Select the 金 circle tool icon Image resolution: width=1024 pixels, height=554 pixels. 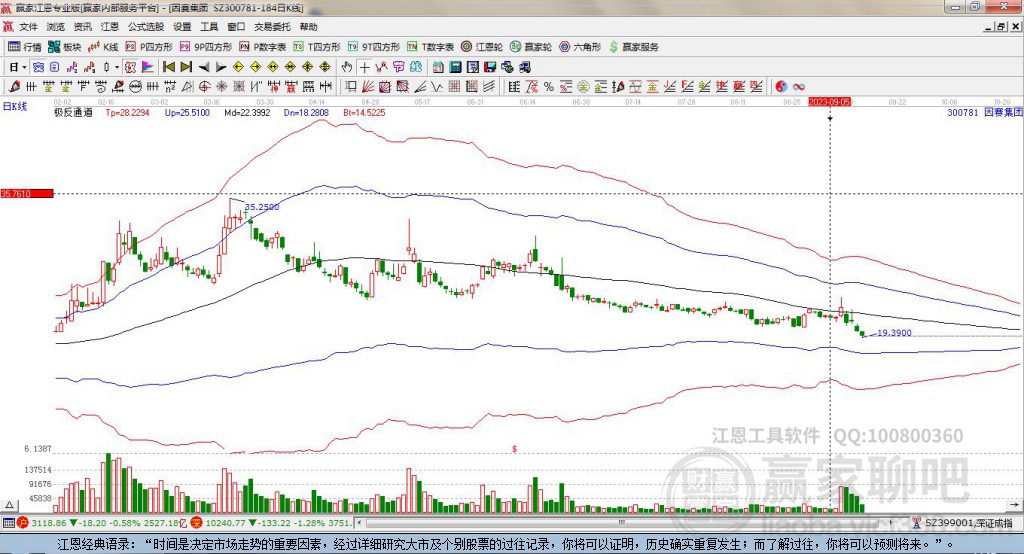coord(583,87)
